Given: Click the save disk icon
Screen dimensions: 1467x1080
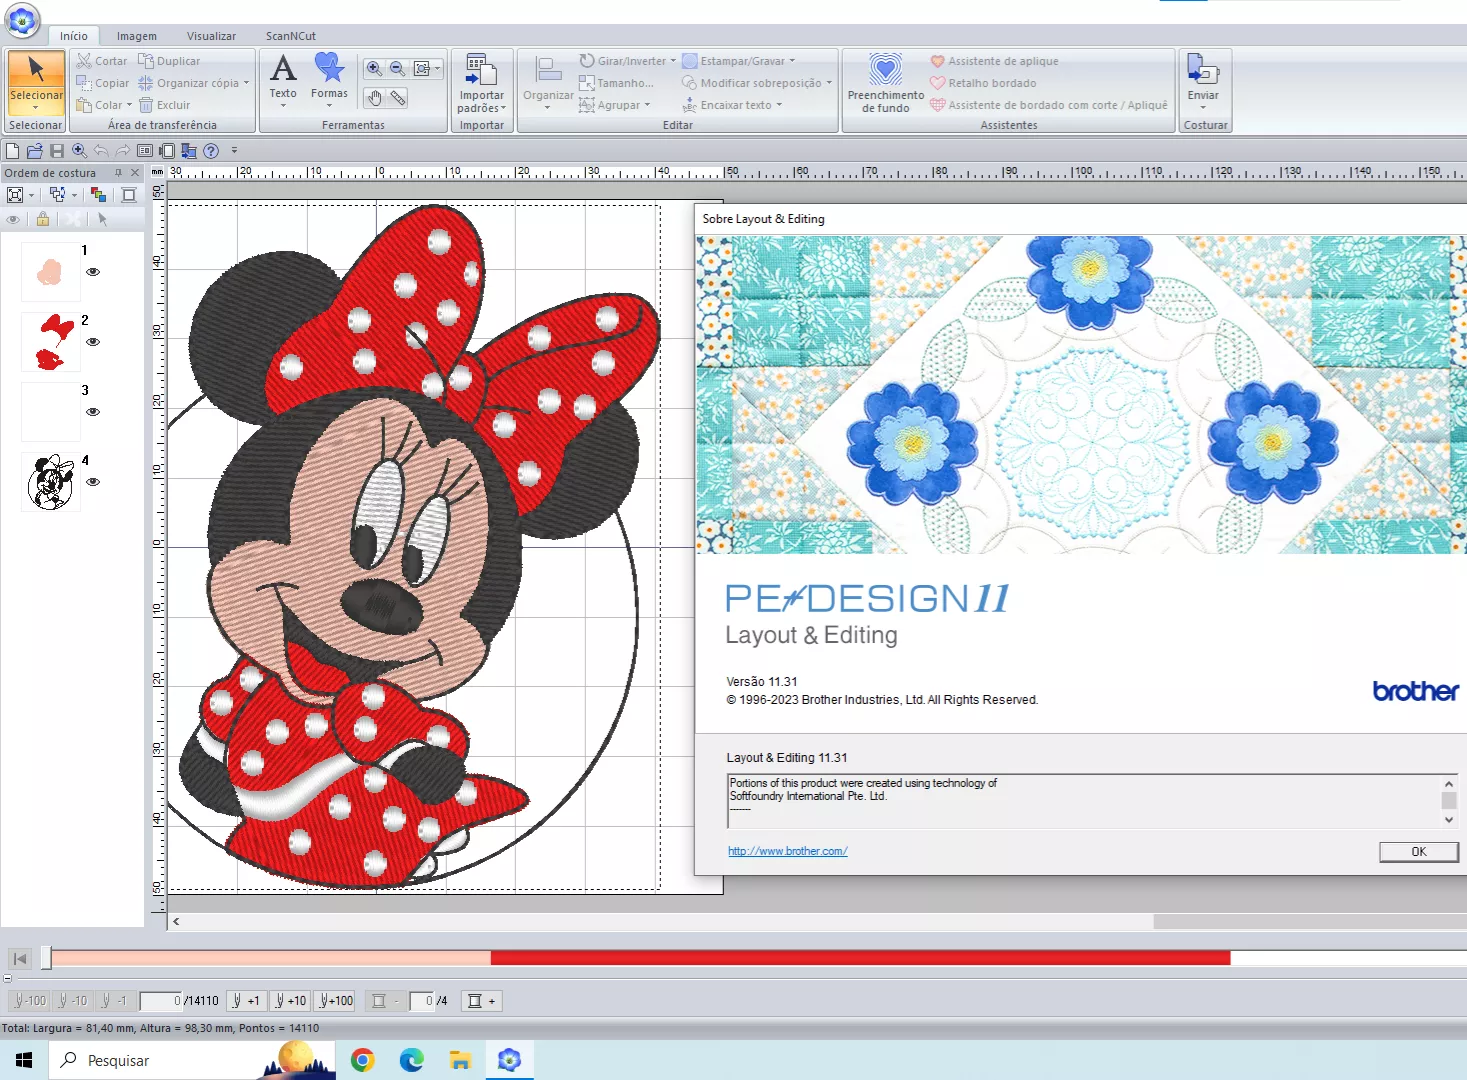Looking at the screenshot, I should coord(57,151).
